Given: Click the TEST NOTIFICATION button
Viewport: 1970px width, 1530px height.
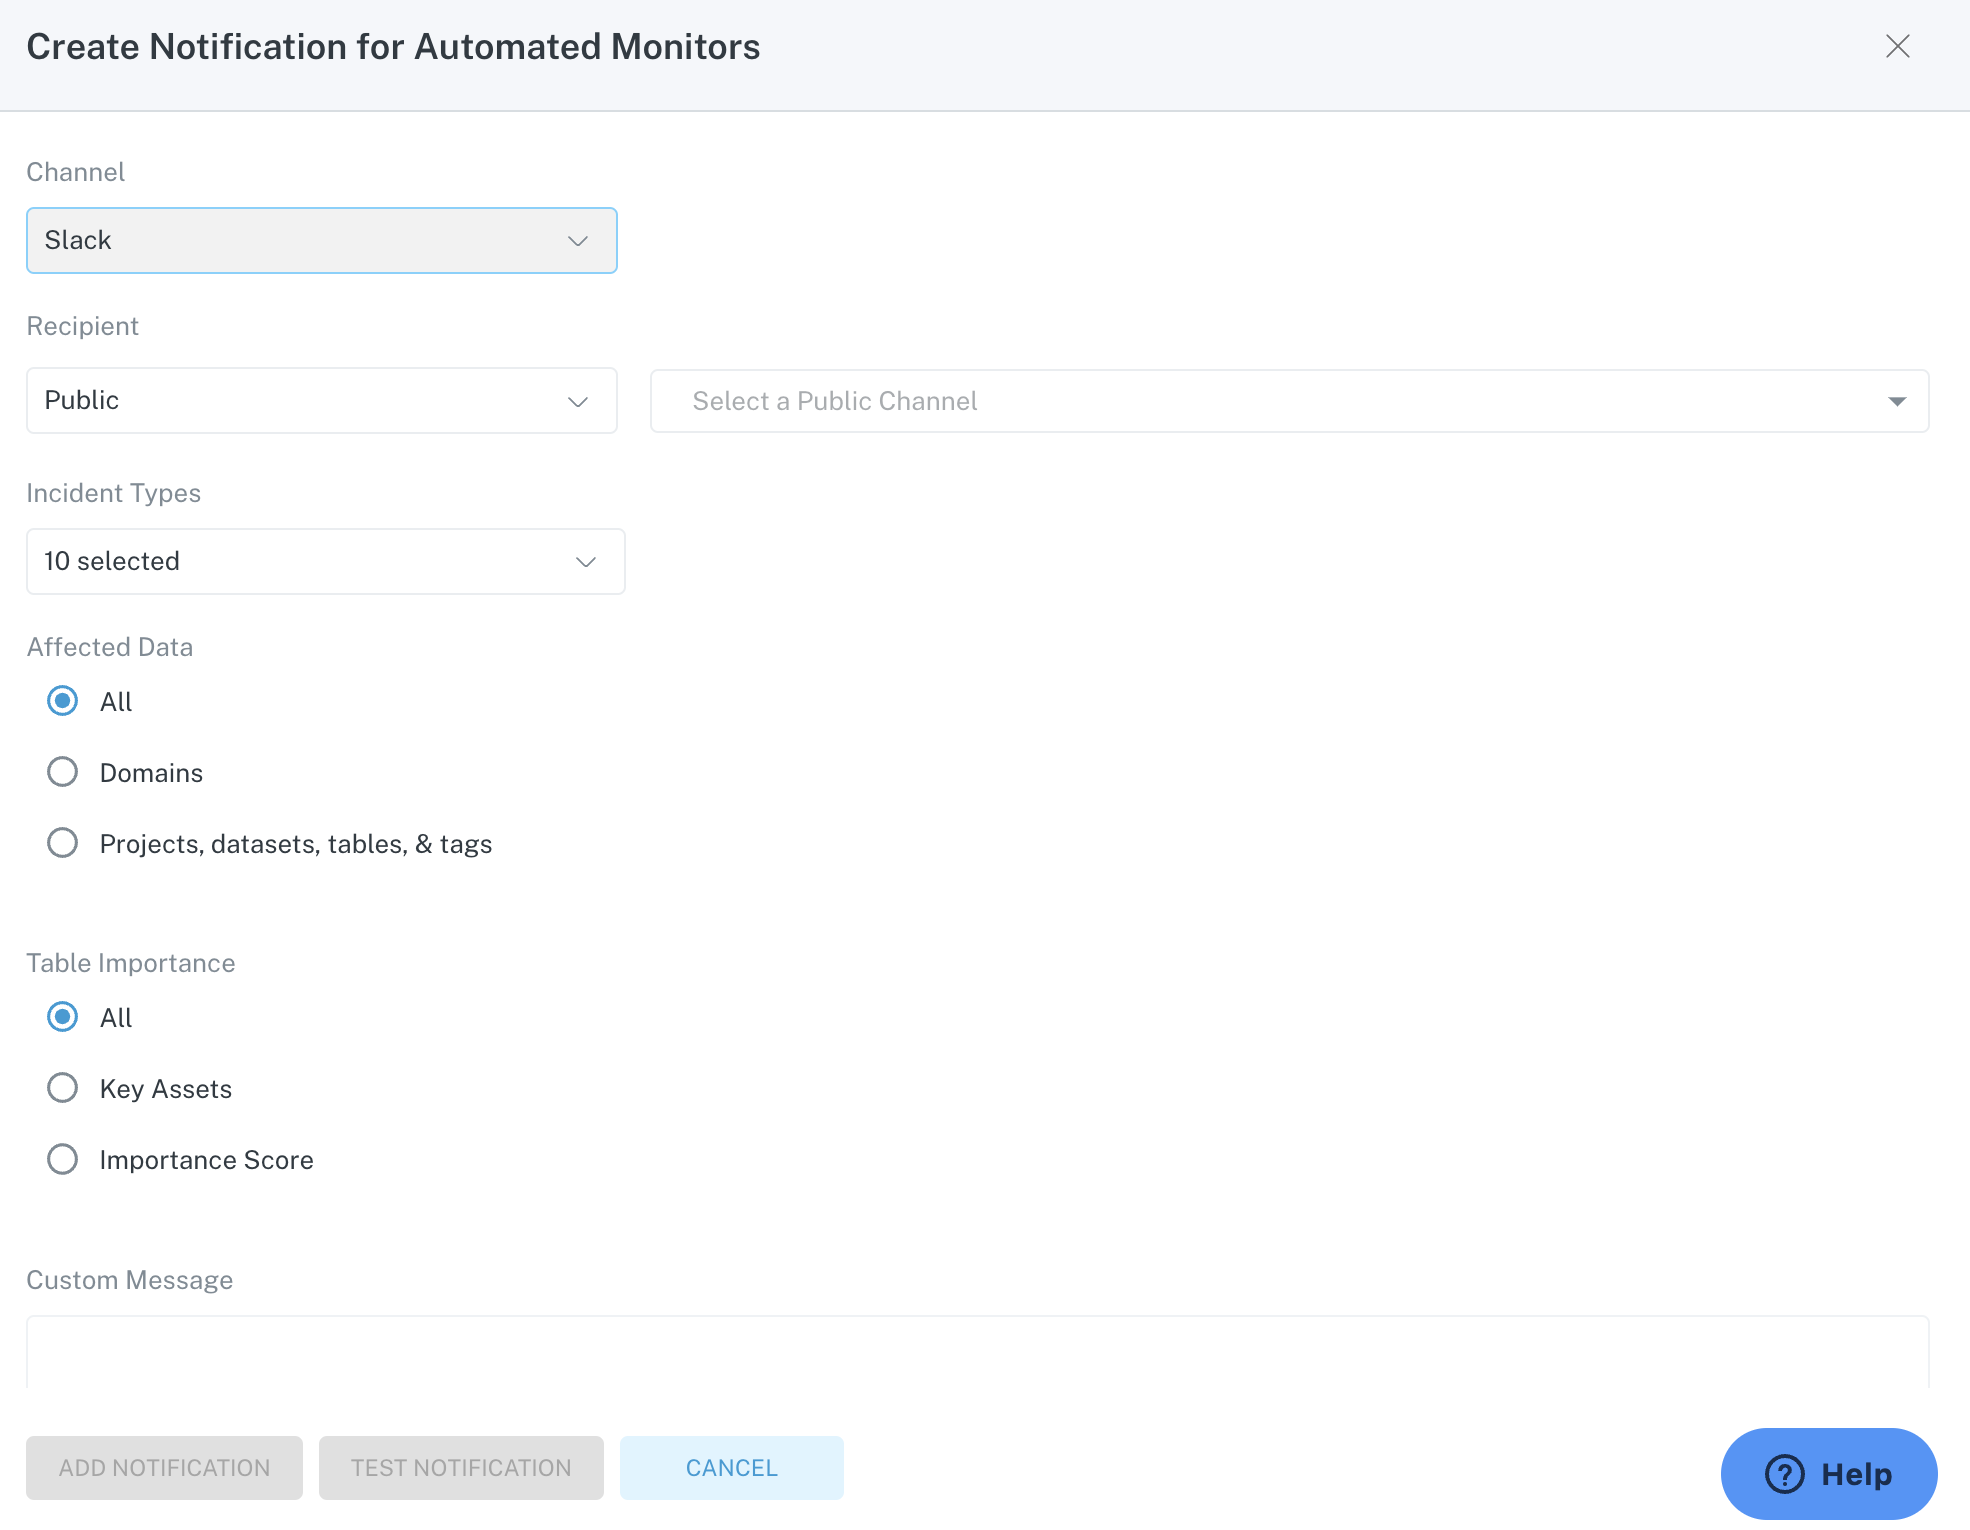Looking at the screenshot, I should [x=462, y=1466].
